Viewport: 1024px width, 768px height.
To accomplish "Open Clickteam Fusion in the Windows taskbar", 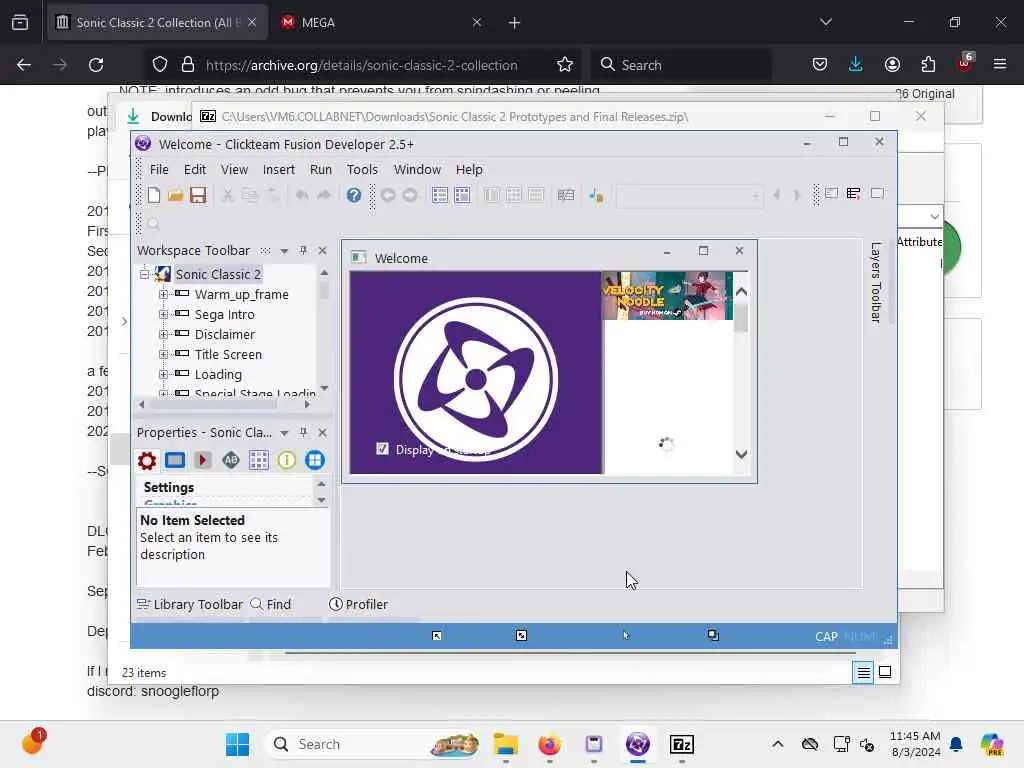I will (637, 744).
